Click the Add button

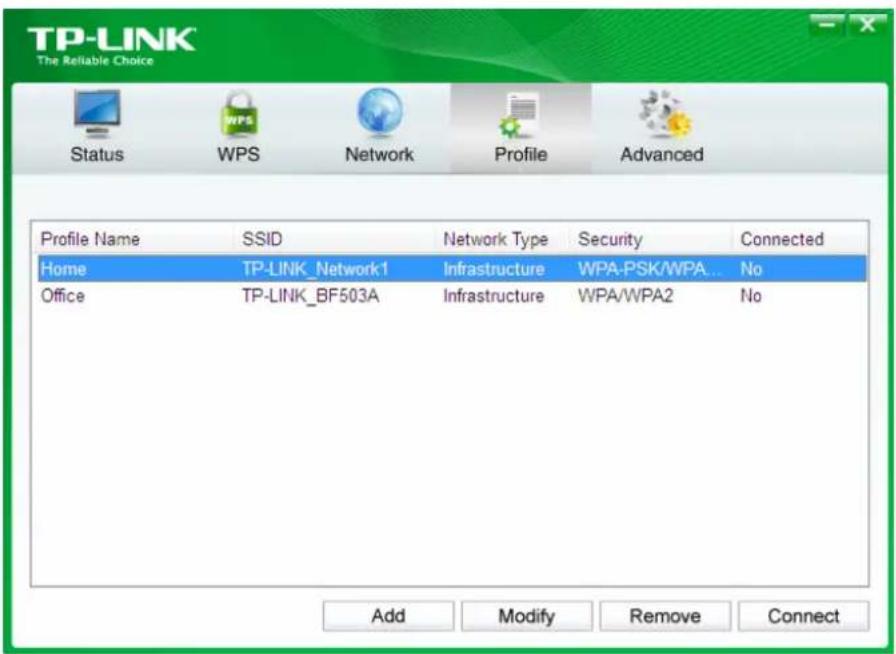pyautogui.click(x=389, y=616)
